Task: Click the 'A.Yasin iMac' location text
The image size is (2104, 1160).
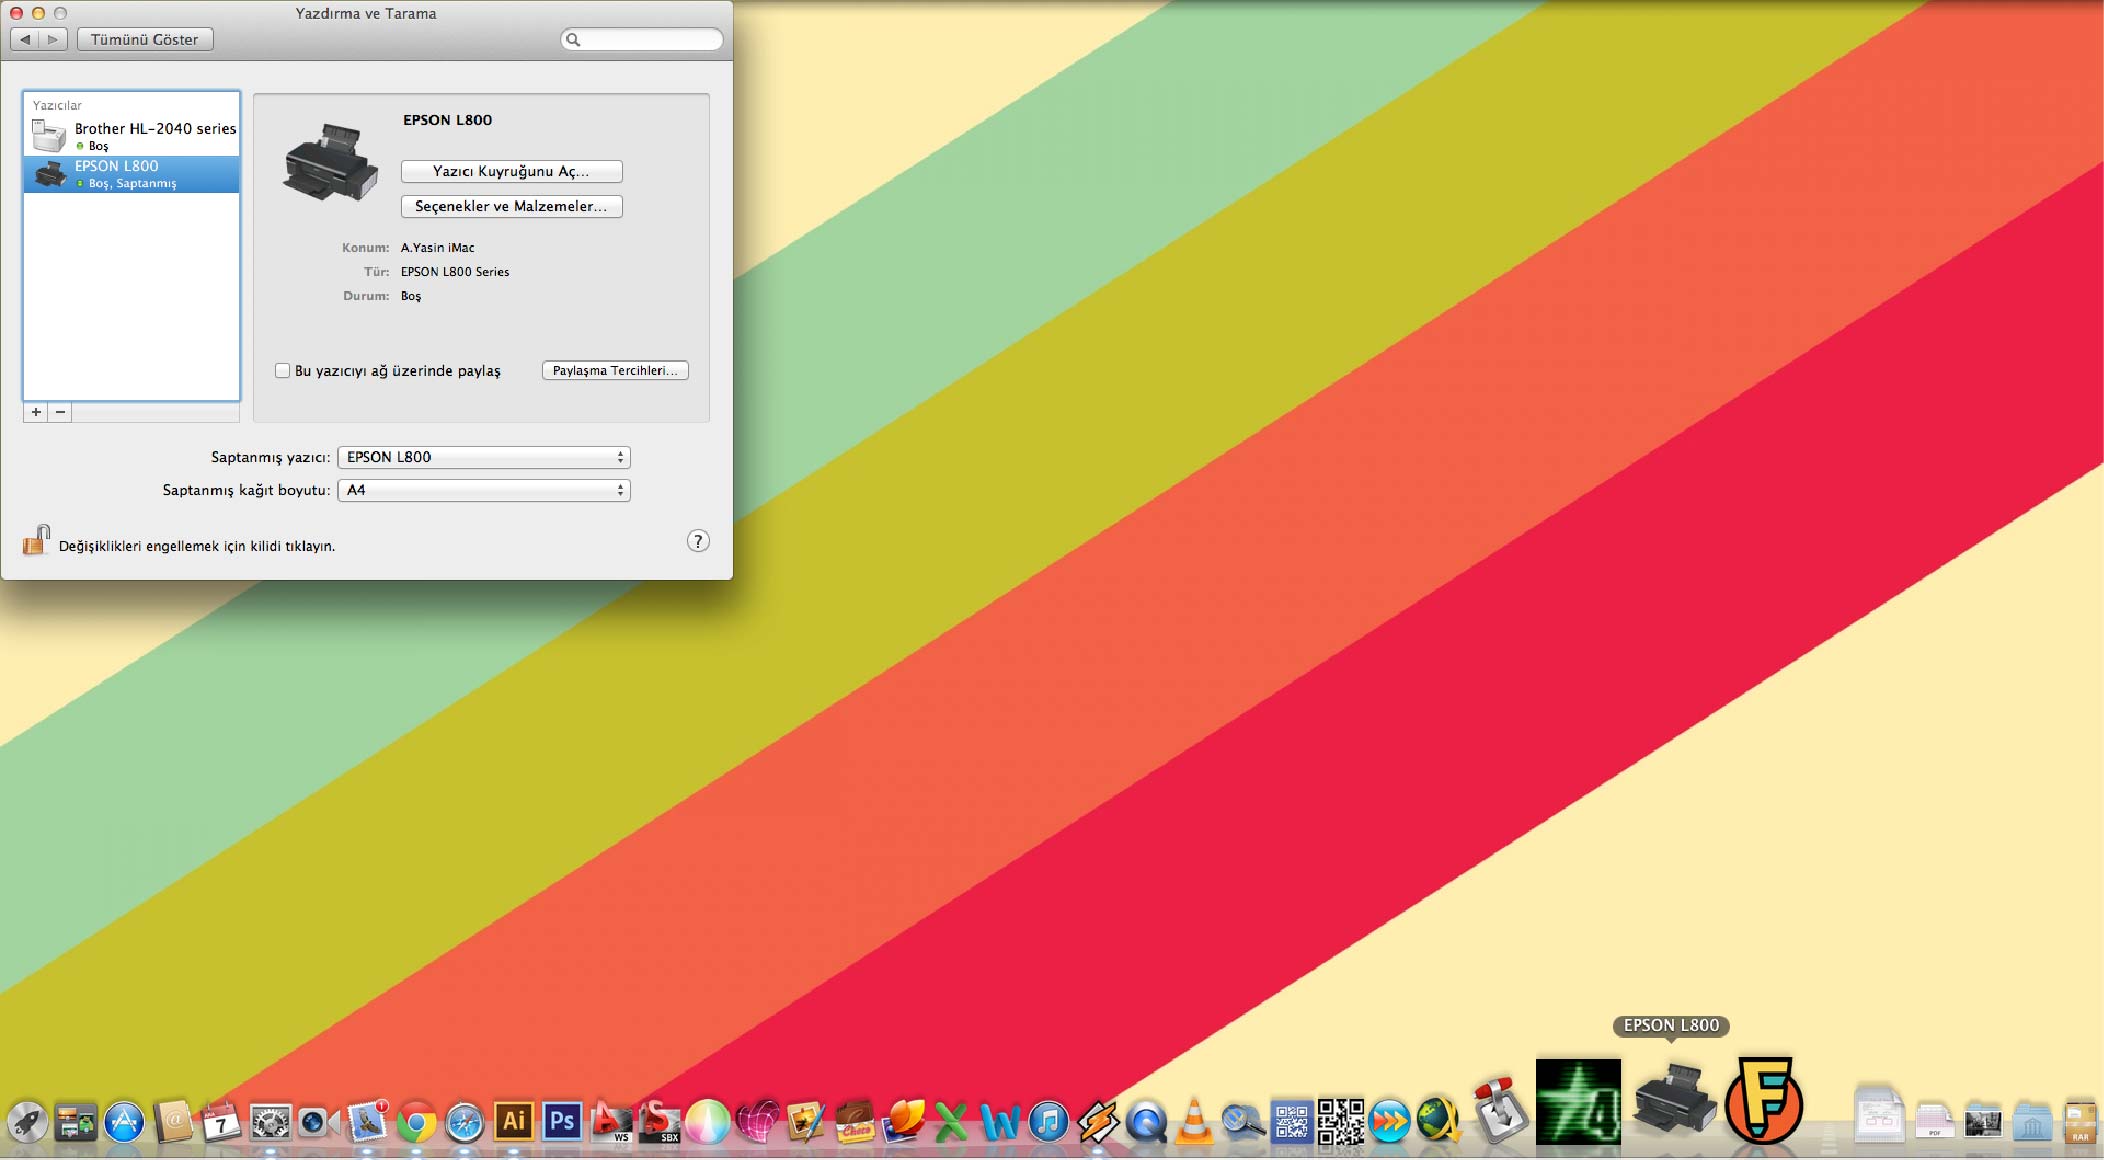Action: [438, 248]
